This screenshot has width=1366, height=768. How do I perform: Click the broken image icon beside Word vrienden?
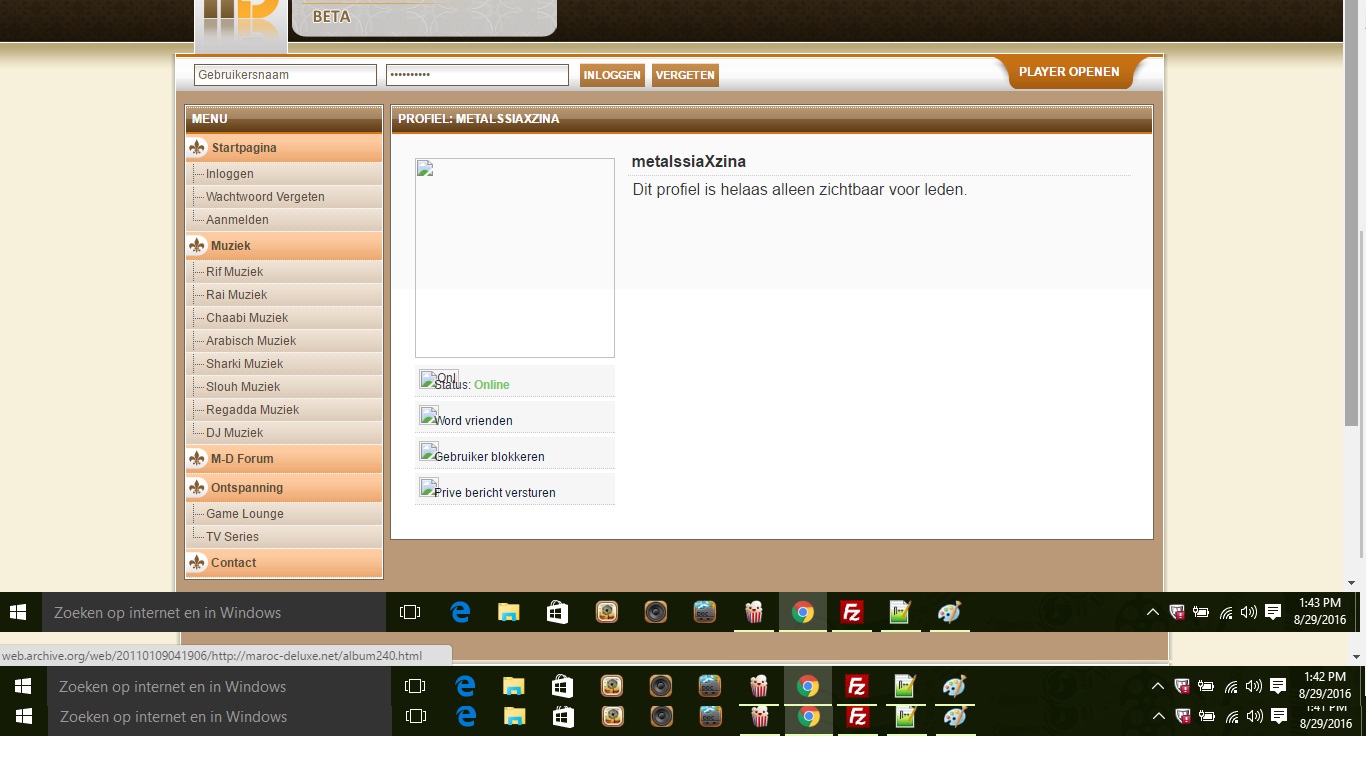coord(428,415)
